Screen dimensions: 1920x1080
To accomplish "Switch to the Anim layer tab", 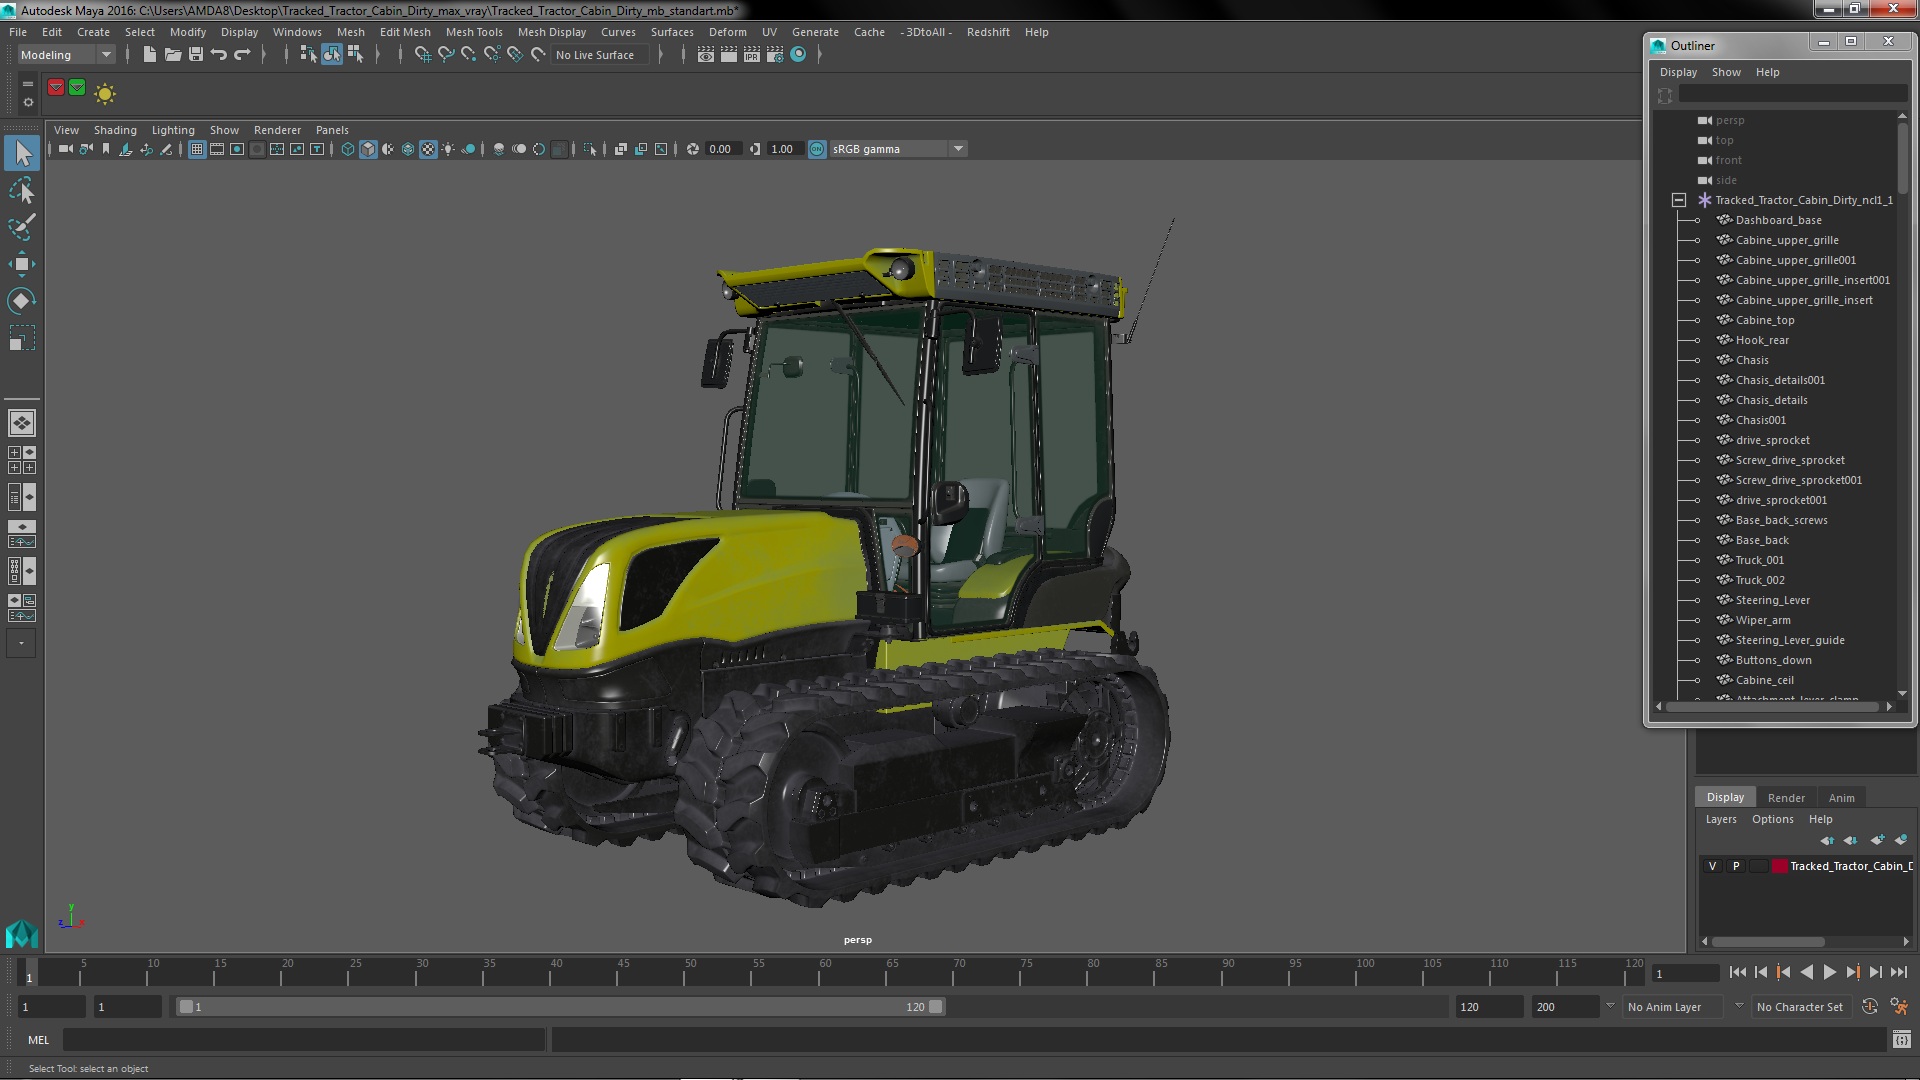I will coord(1841,797).
